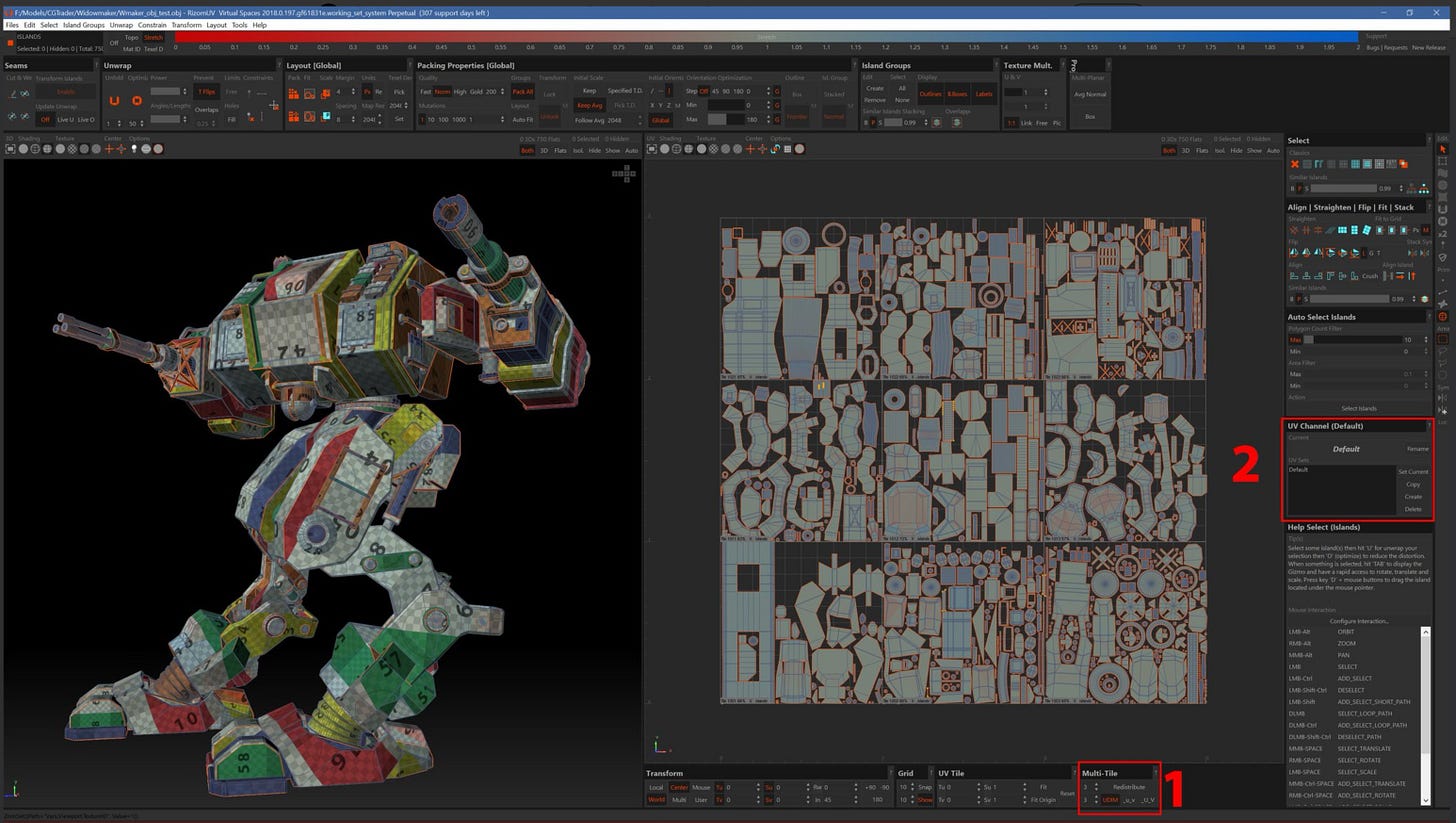Open the Edit menu
This screenshot has width=1456, height=823.
[x=29, y=25]
